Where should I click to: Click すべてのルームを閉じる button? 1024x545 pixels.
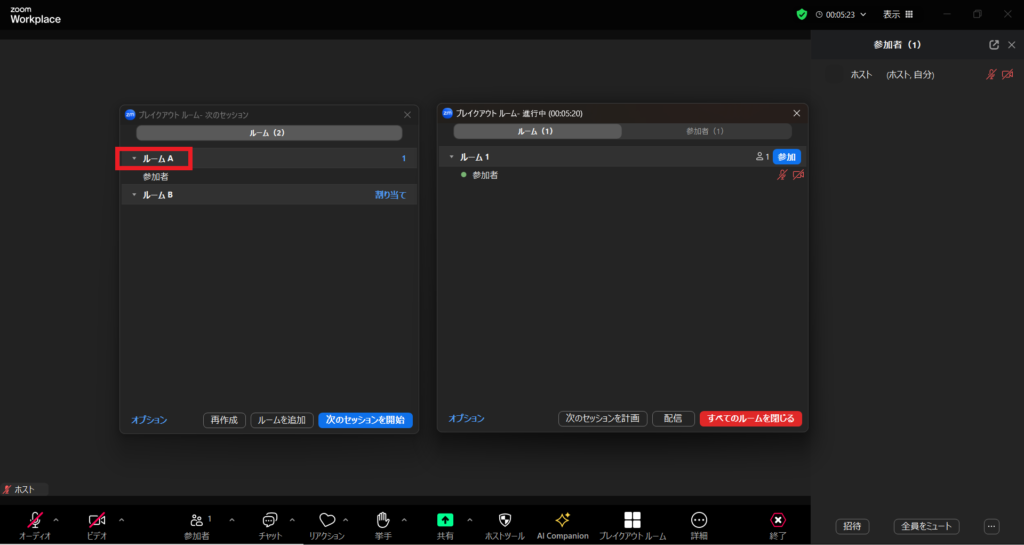[750, 419]
